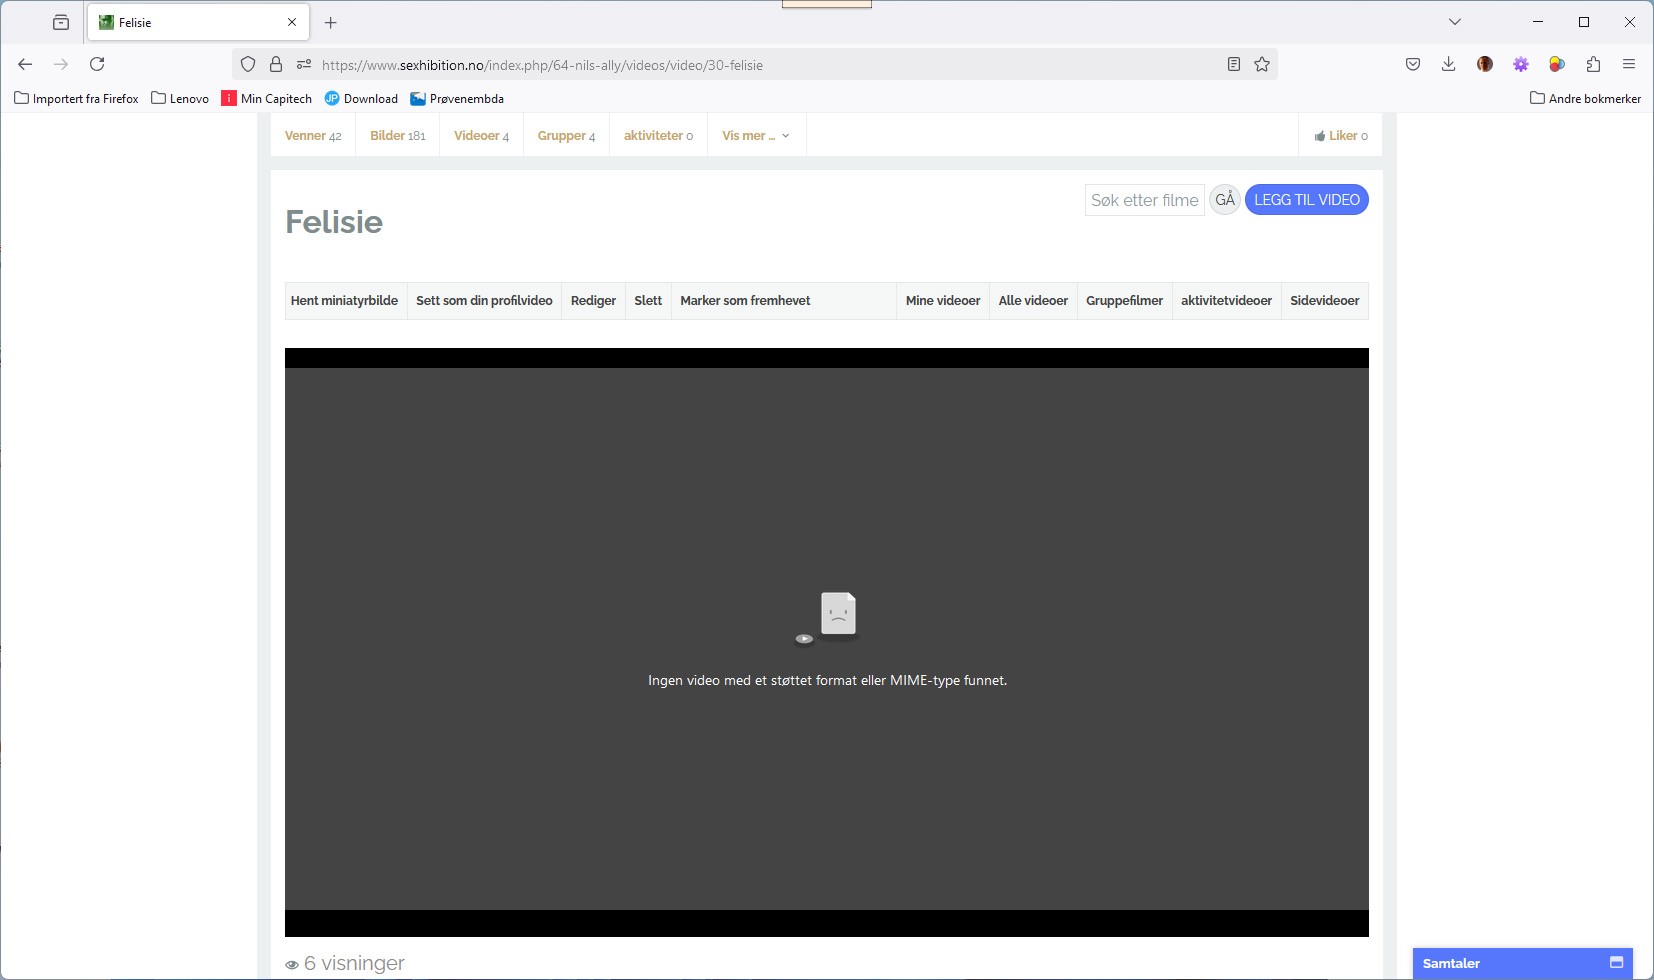Viewport: 1654px width, 980px height.
Task: Click the Søk etter filmer search field
Action: point(1144,200)
